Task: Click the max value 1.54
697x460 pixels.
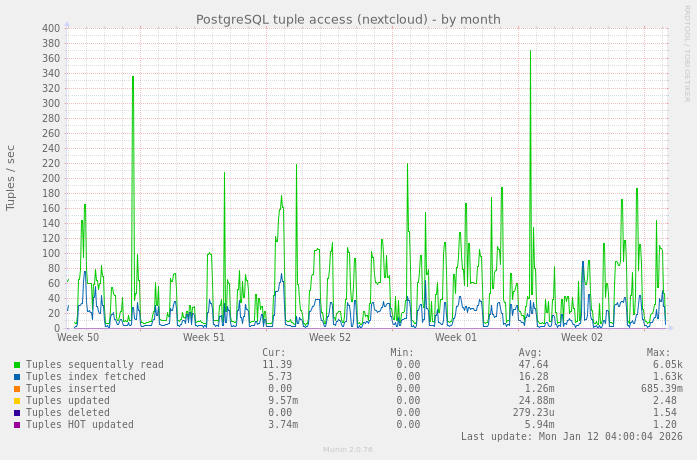Action: click(x=665, y=412)
